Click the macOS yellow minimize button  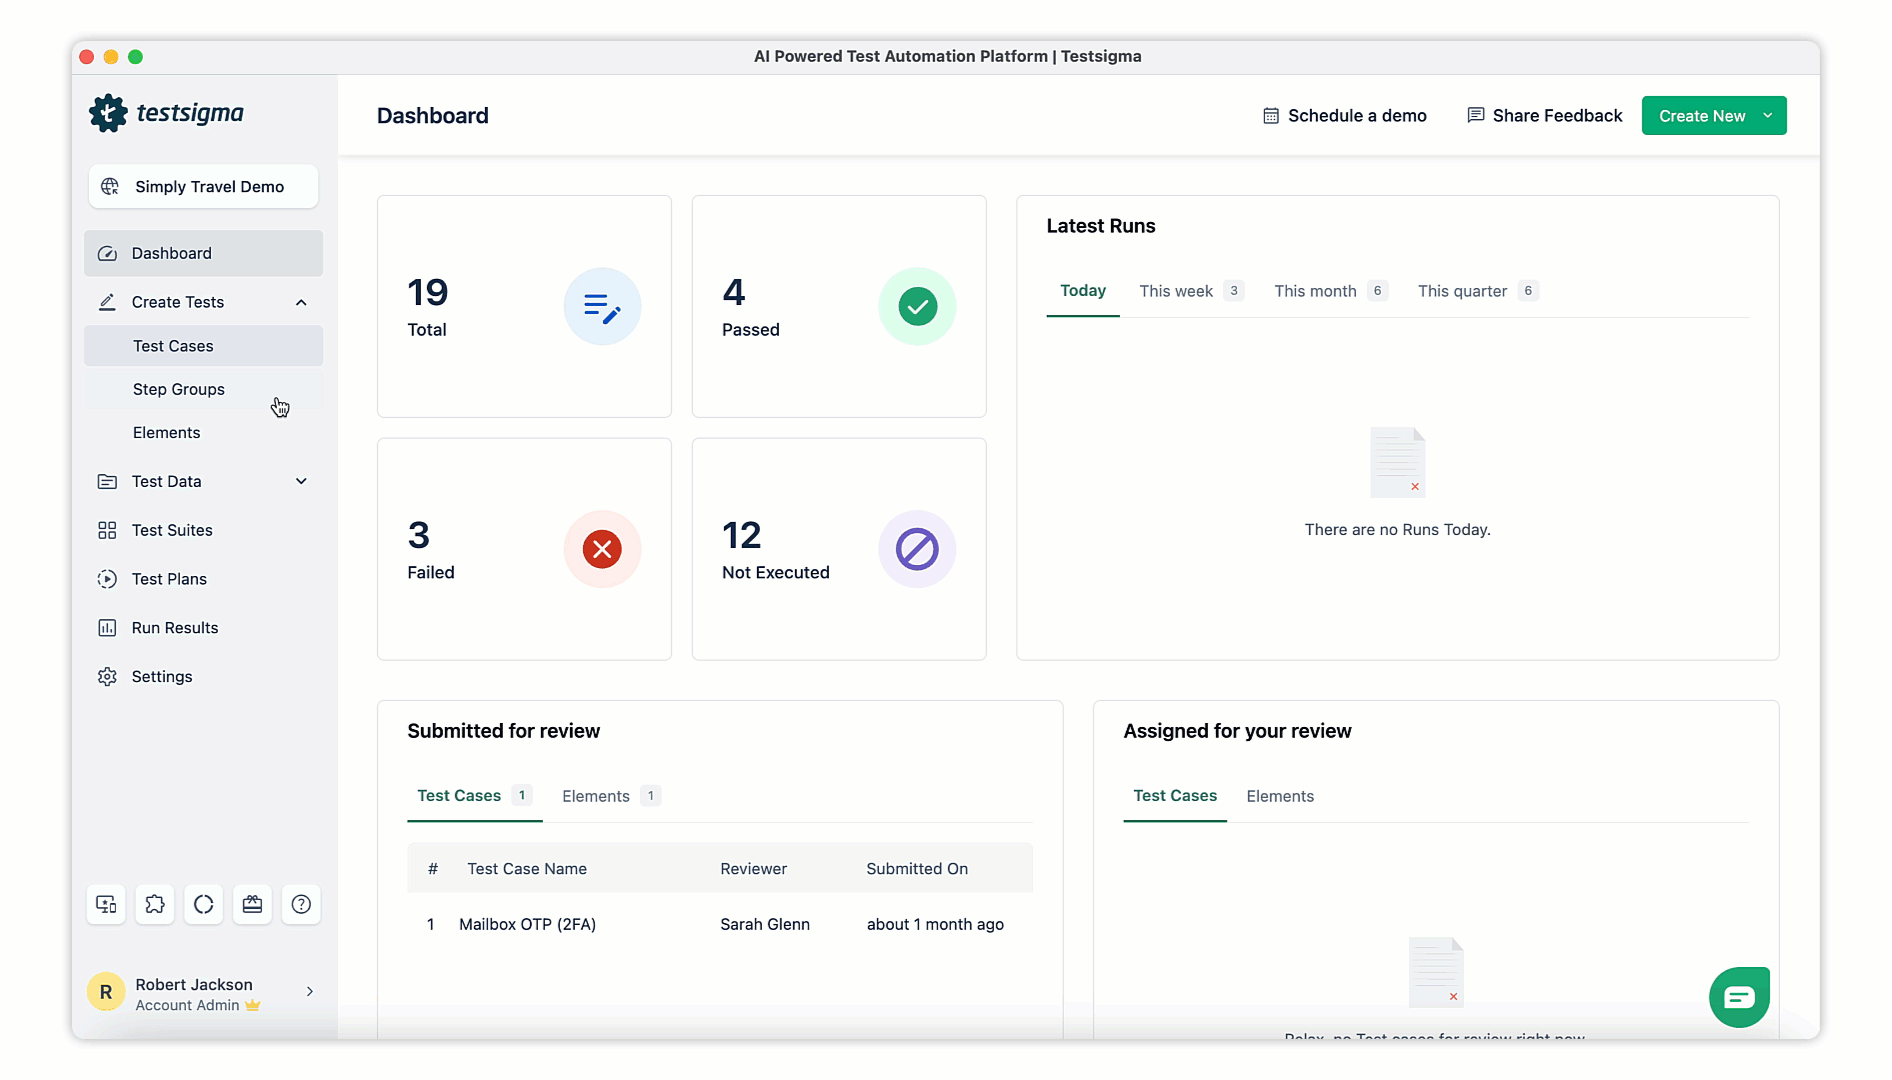pyautogui.click(x=111, y=57)
